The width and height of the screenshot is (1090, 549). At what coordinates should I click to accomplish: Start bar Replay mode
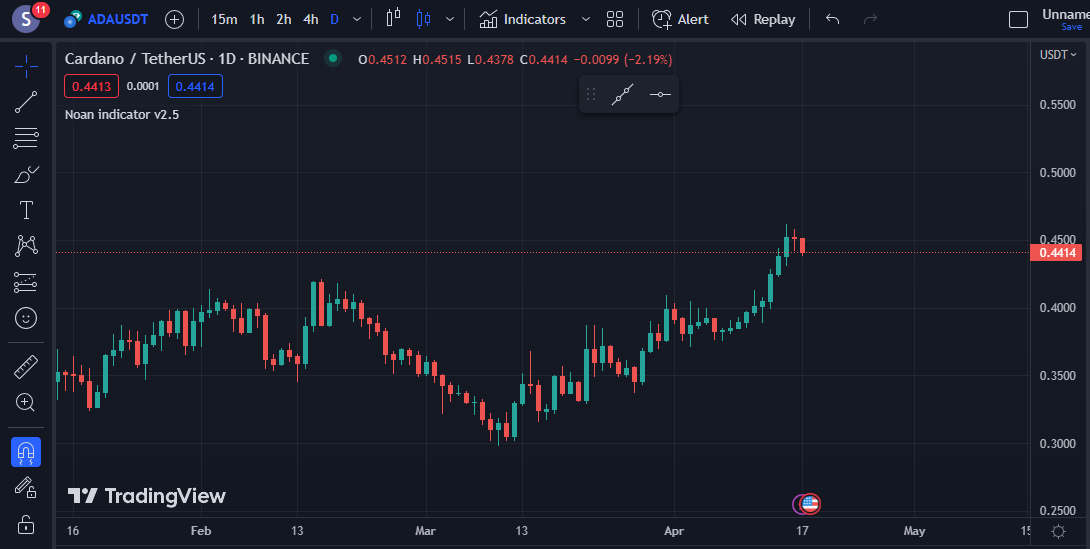763,19
